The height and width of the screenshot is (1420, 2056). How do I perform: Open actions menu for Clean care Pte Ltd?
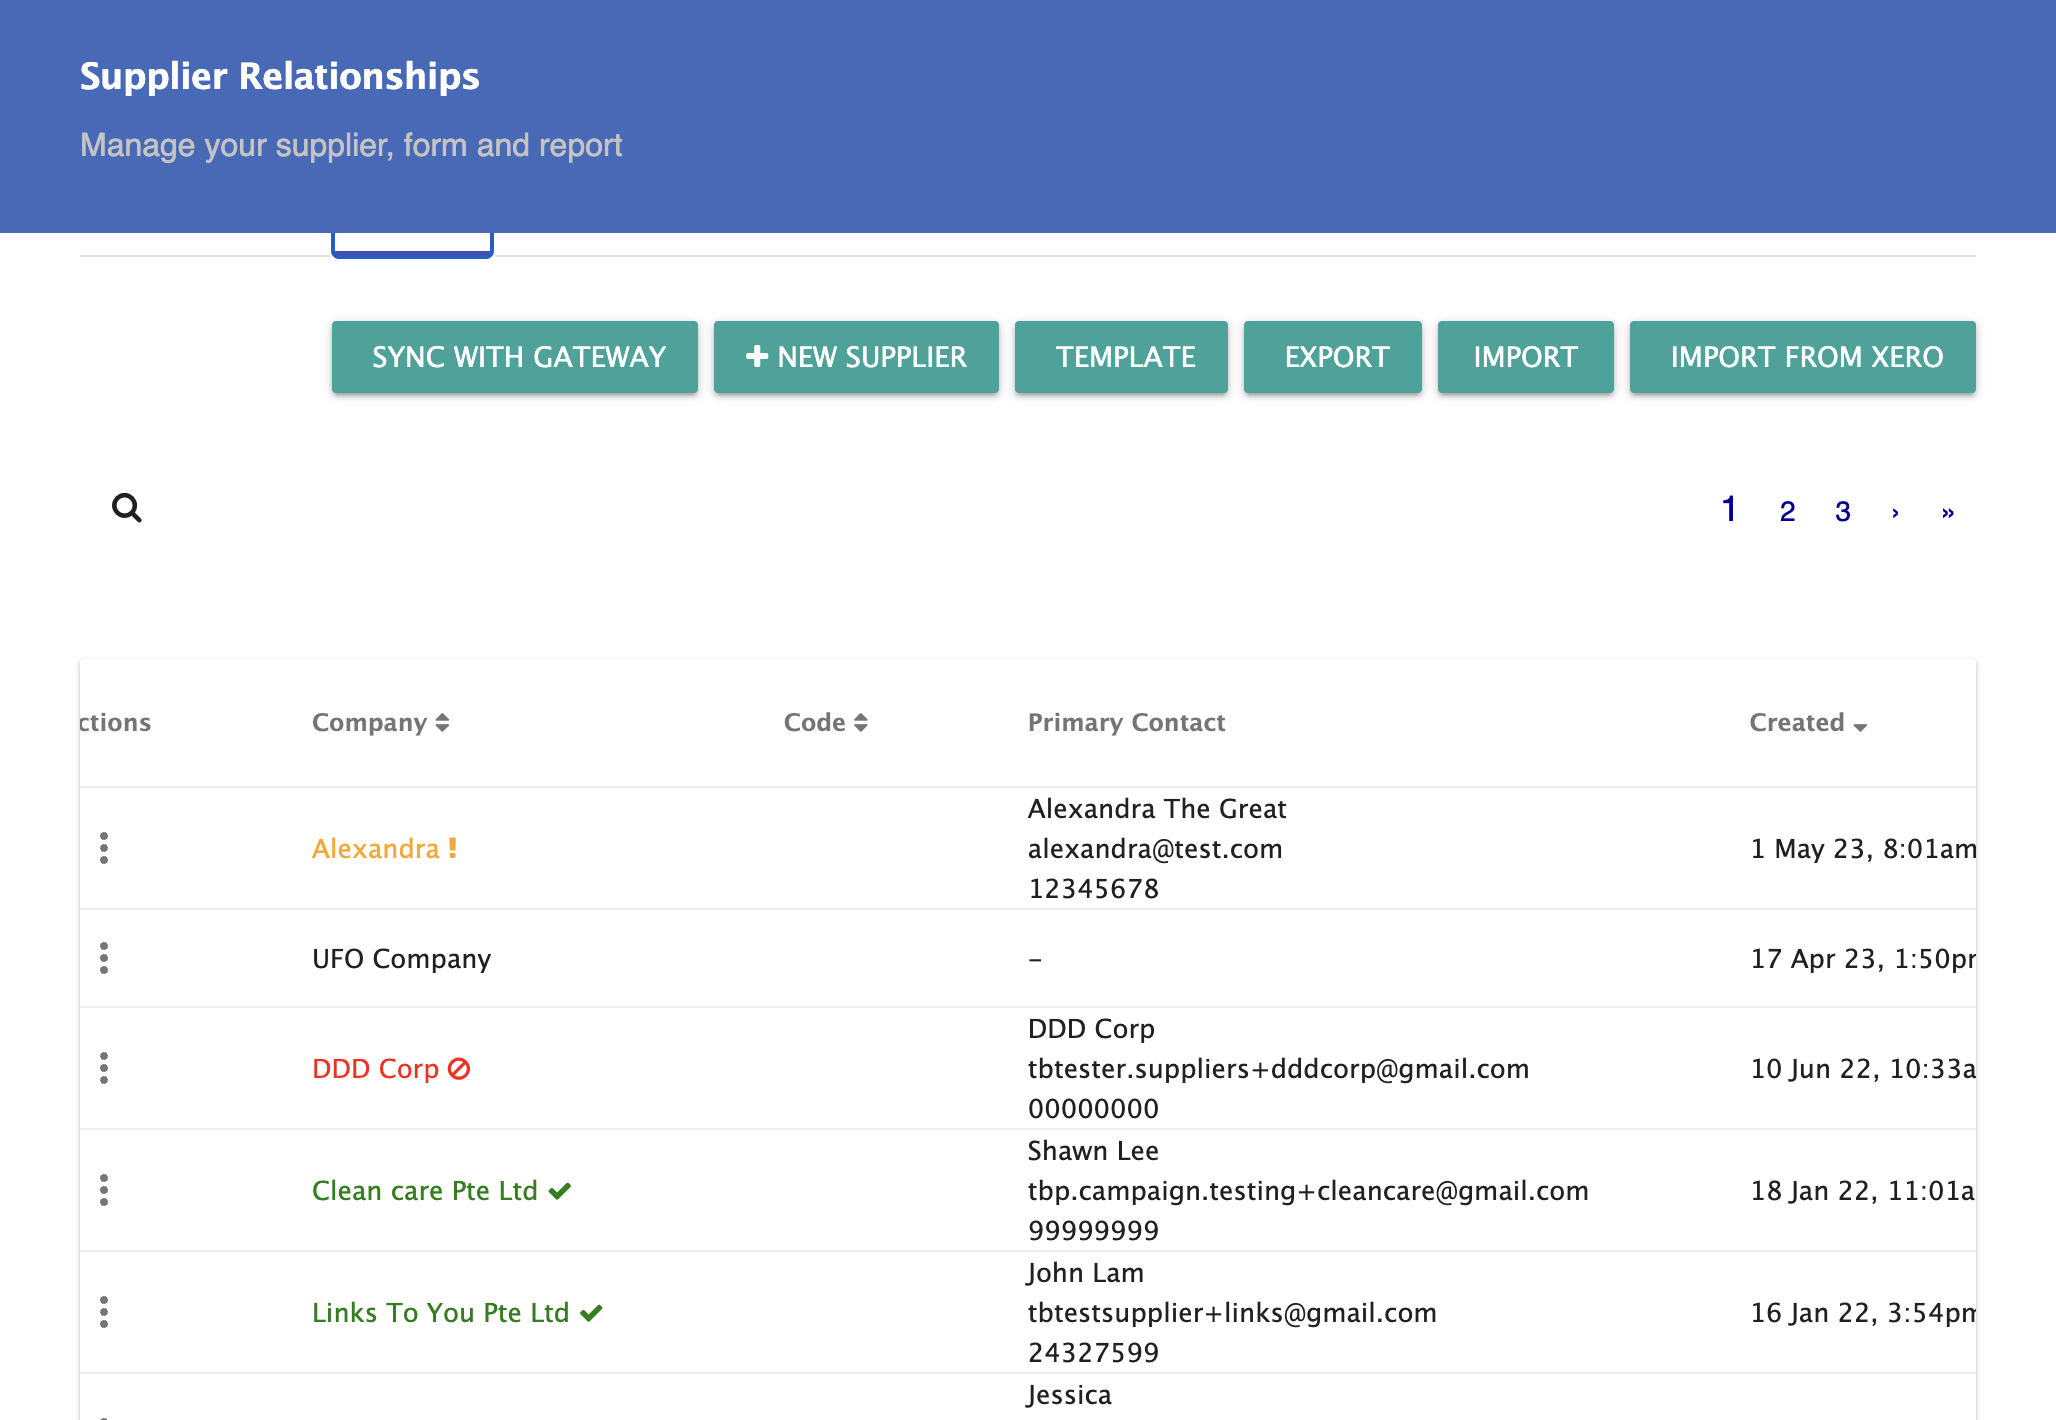[104, 1190]
